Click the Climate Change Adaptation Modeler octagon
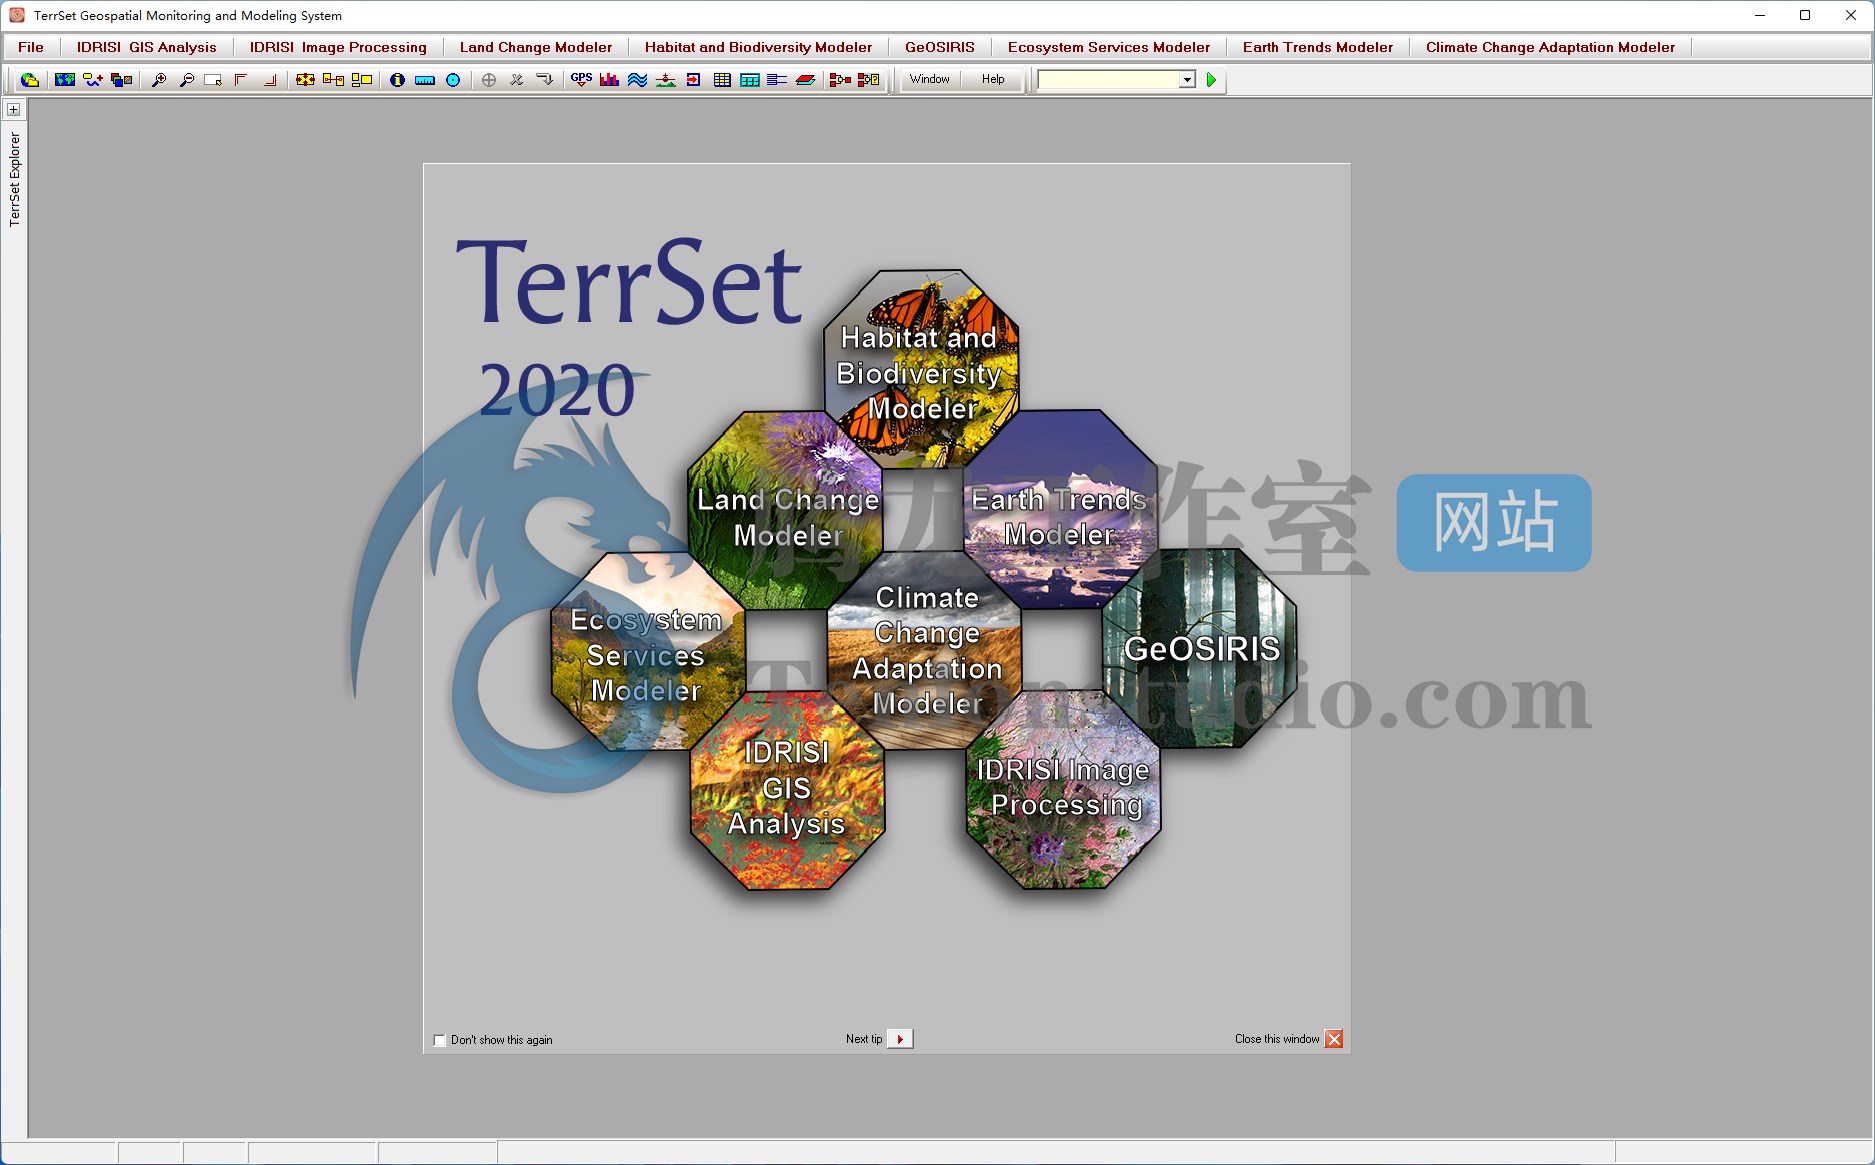Image resolution: width=1875 pixels, height=1165 pixels. [x=926, y=650]
